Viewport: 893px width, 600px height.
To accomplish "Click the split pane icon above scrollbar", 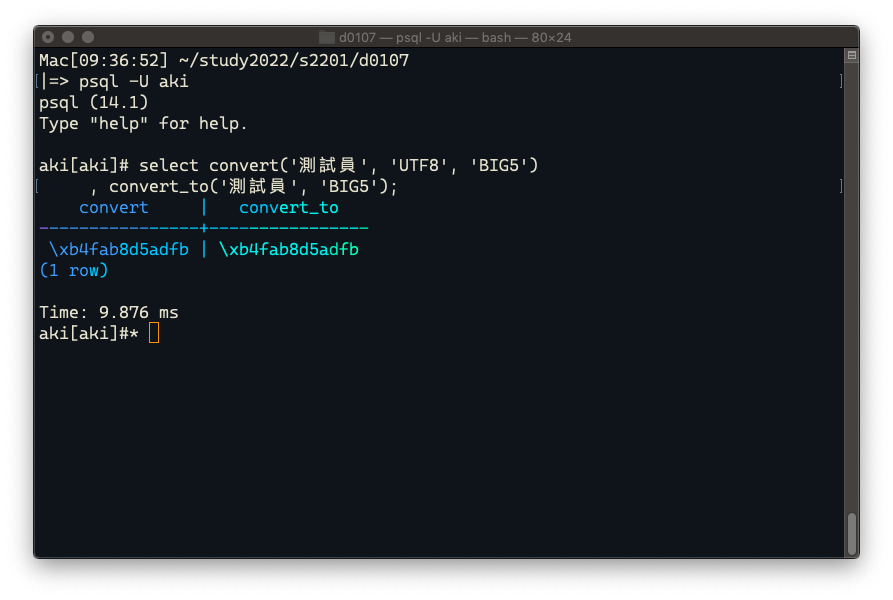I will click(851, 55).
